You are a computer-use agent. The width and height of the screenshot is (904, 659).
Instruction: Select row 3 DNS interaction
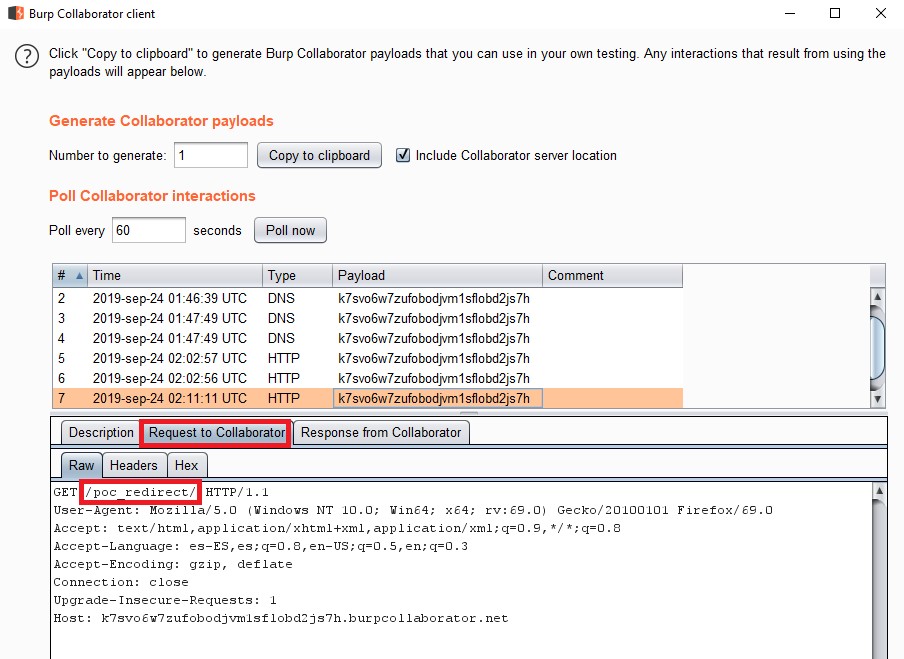coord(368,318)
